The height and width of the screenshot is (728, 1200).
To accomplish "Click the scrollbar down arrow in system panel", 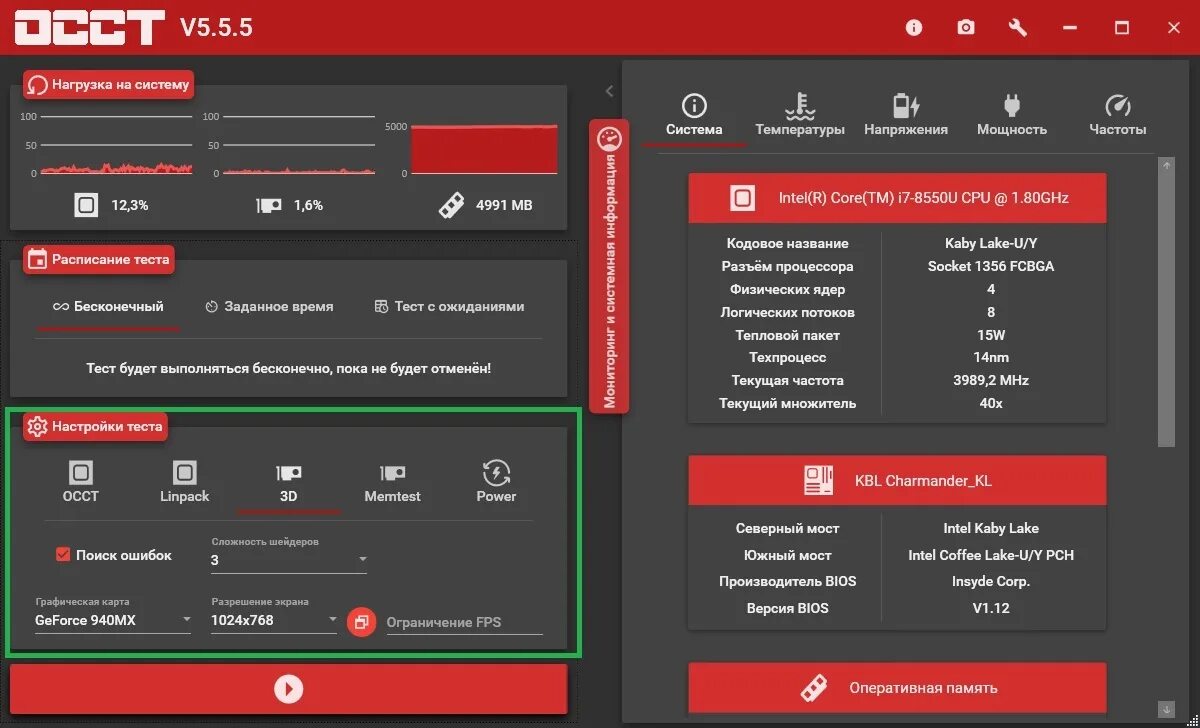I will (1167, 709).
